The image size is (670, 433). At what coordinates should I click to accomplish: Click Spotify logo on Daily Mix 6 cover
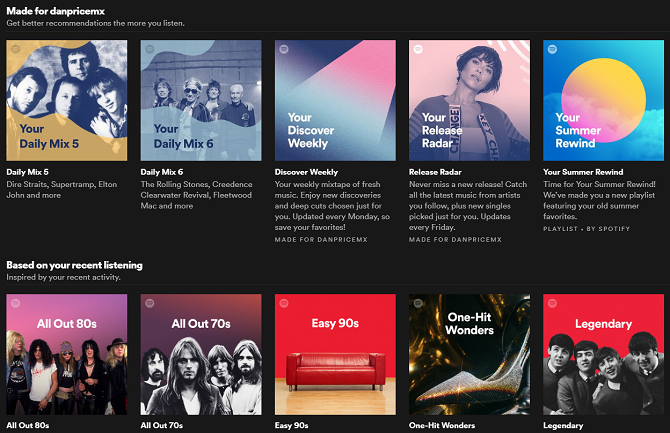(x=150, y=49)
